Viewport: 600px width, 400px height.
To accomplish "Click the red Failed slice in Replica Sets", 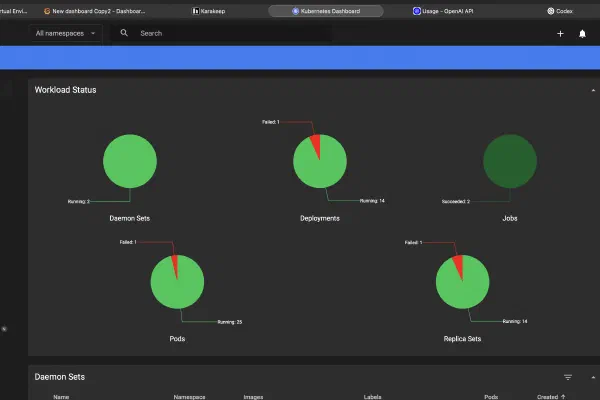I will pos(459,265).
